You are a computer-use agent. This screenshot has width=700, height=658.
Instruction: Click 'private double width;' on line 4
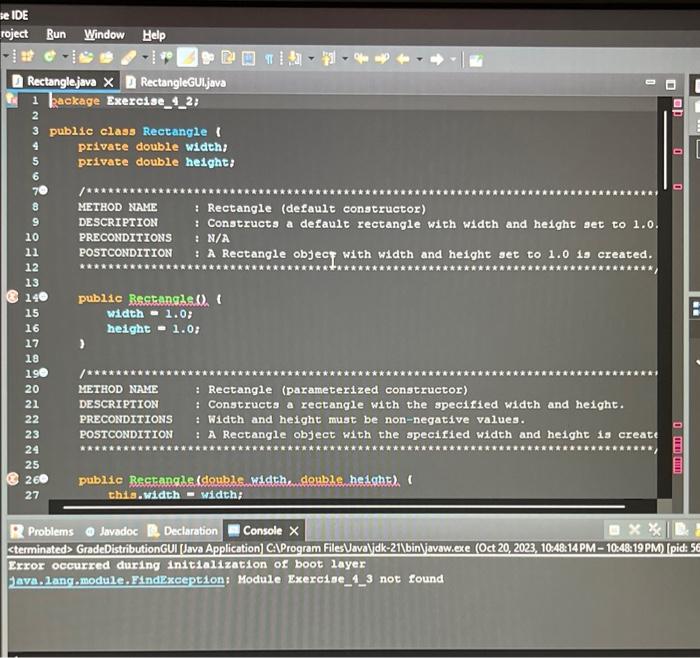(x=153, y=146)
